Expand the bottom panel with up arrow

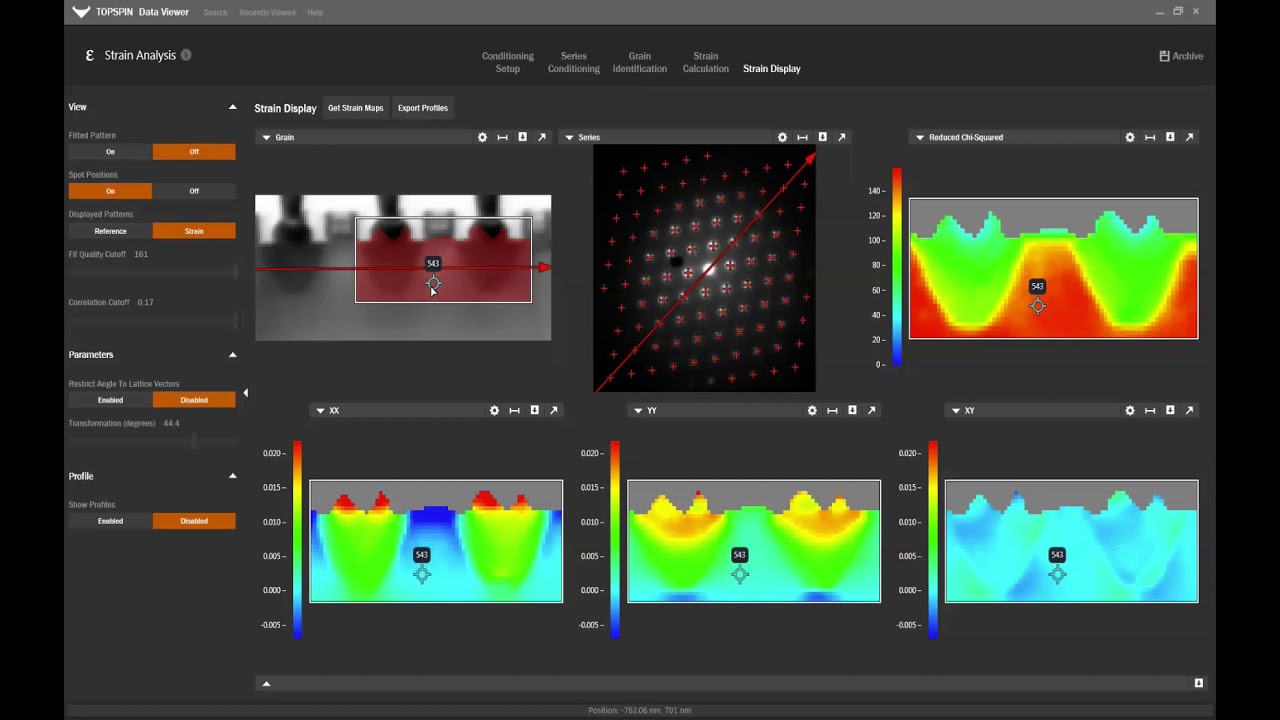click(x=266, y=684)
